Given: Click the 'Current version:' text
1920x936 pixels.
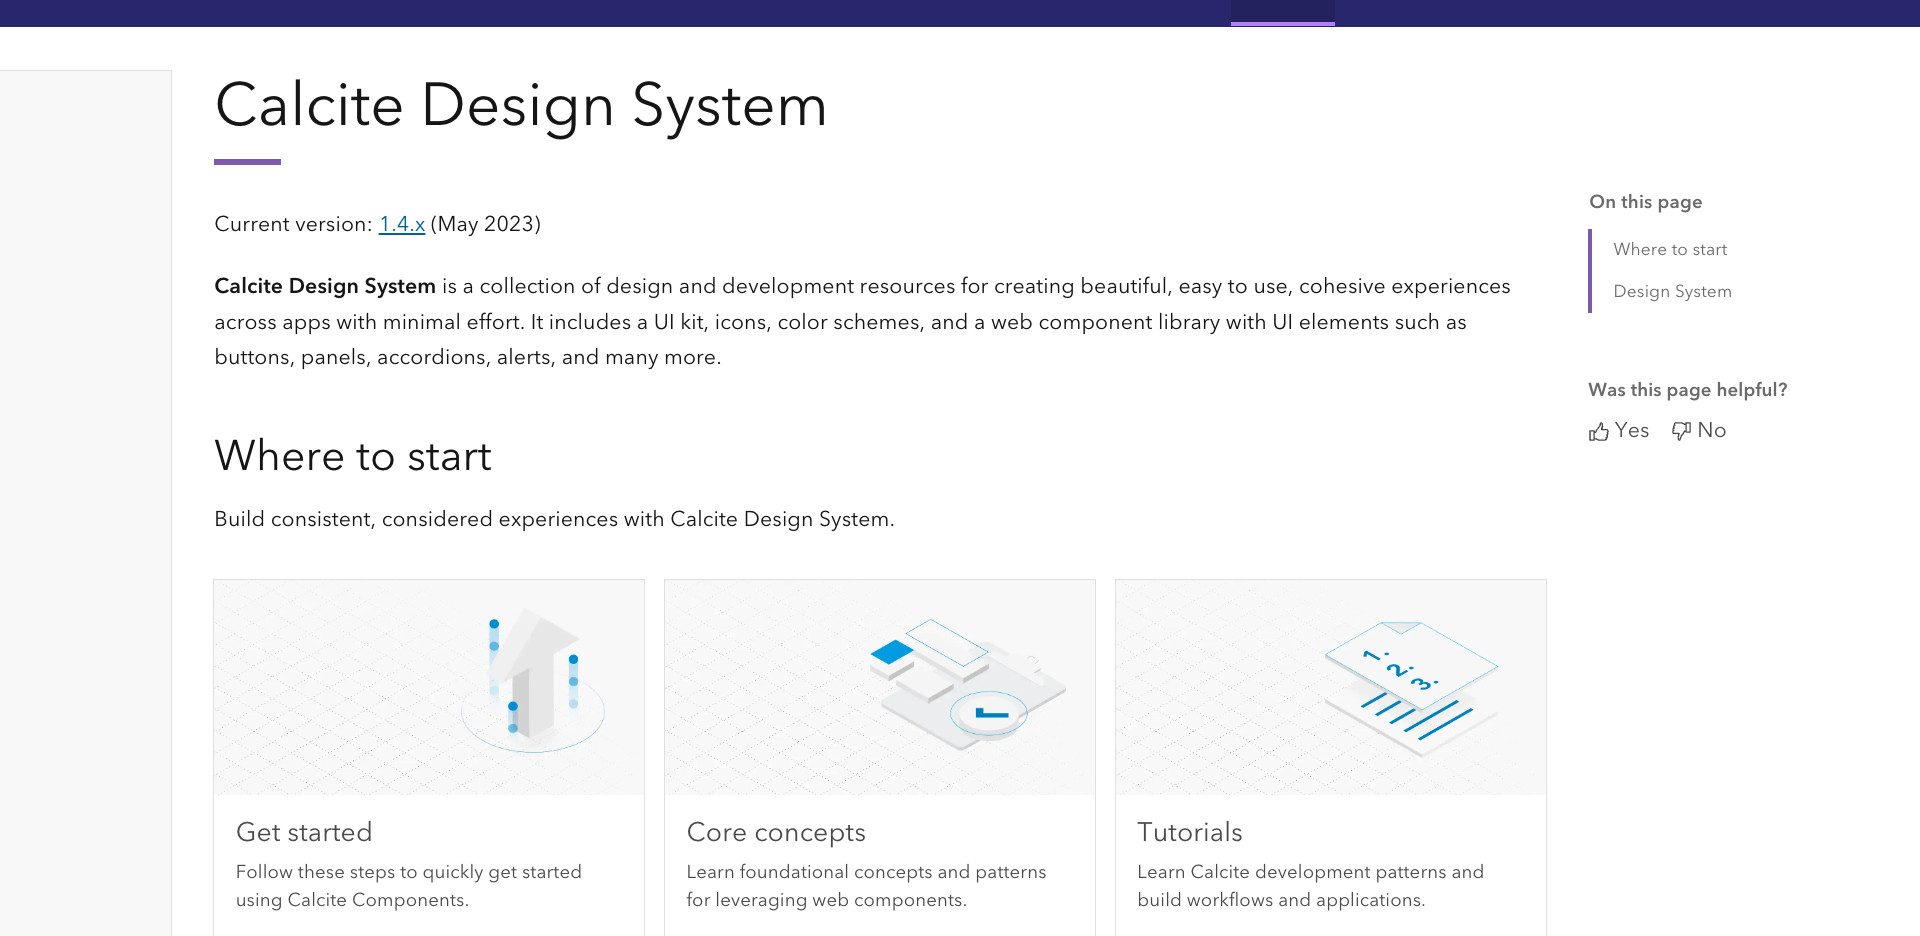Looking at the screenshot, I should 293,224.
